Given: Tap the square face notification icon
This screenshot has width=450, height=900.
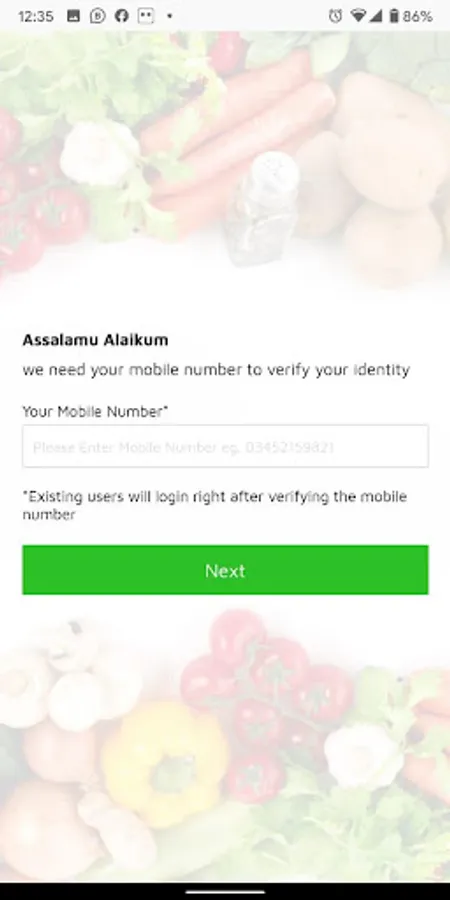Looking at the screenshot, I should (146, 15).
